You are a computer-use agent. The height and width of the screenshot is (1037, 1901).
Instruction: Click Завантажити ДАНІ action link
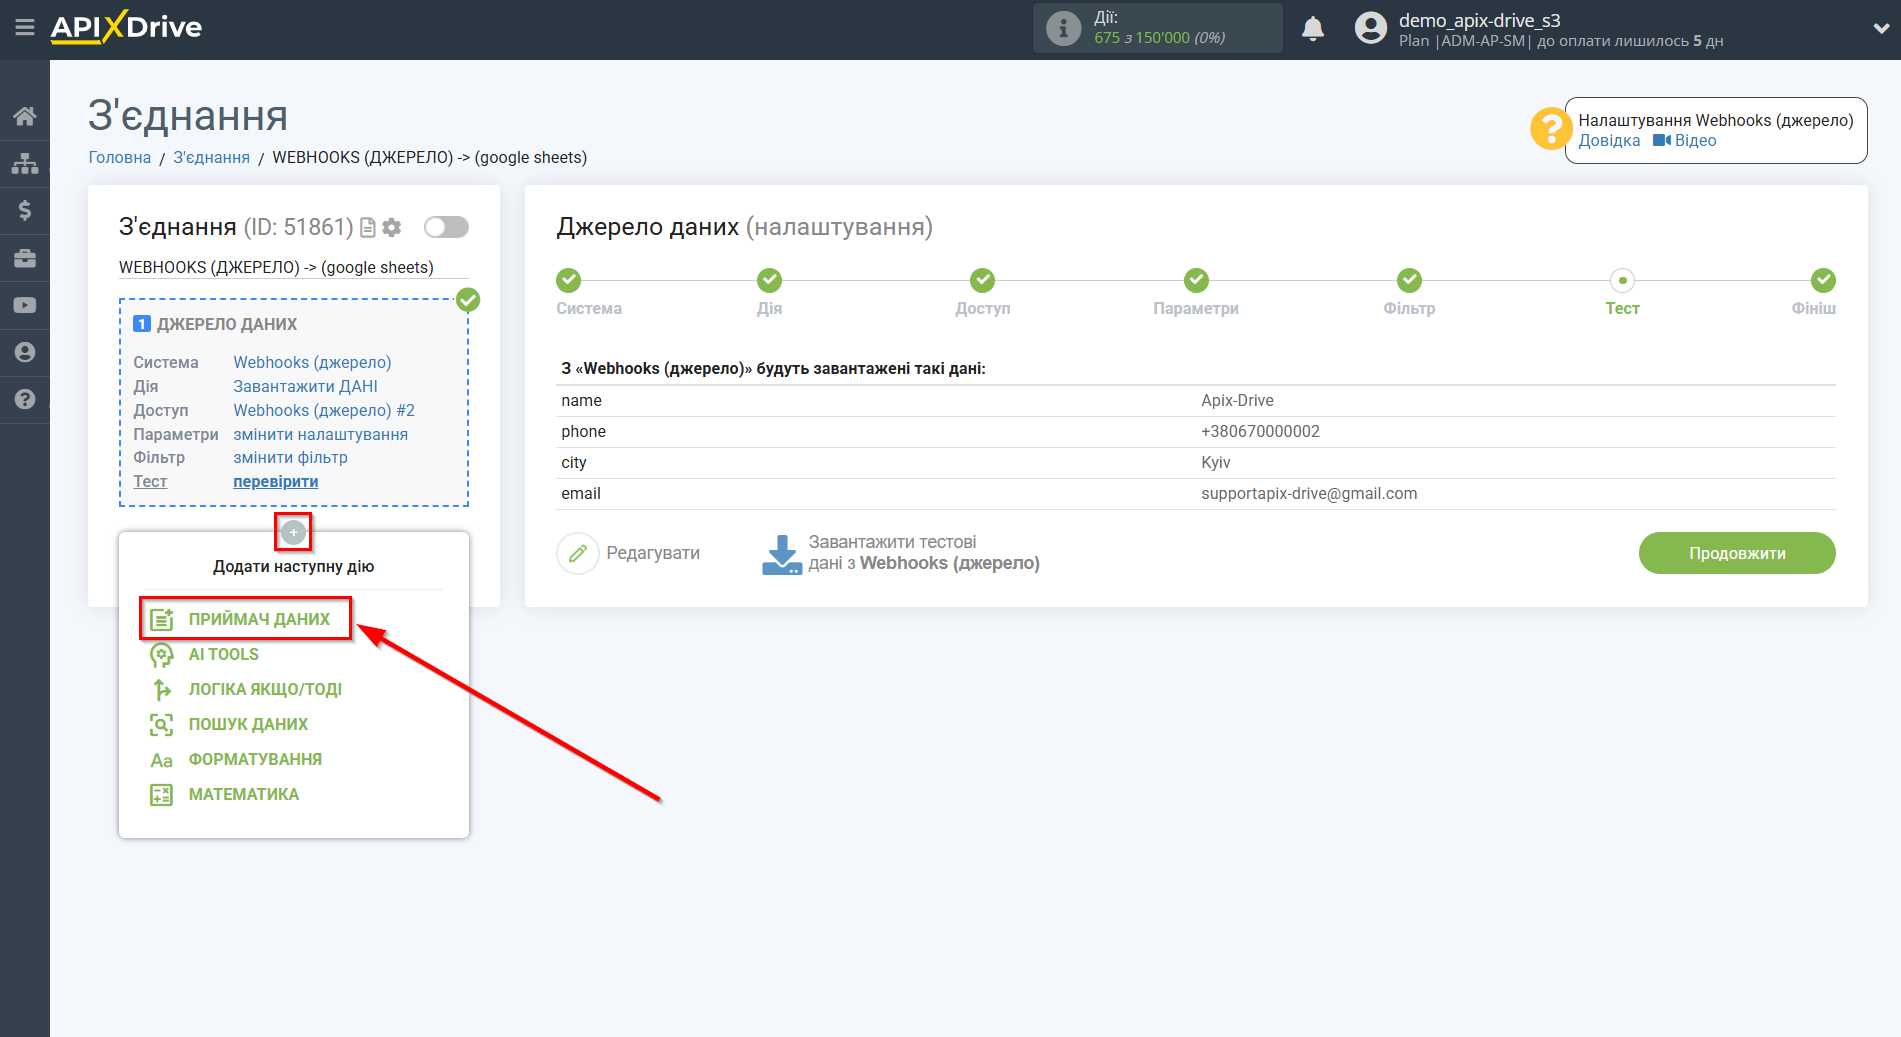tap(305, 386)
